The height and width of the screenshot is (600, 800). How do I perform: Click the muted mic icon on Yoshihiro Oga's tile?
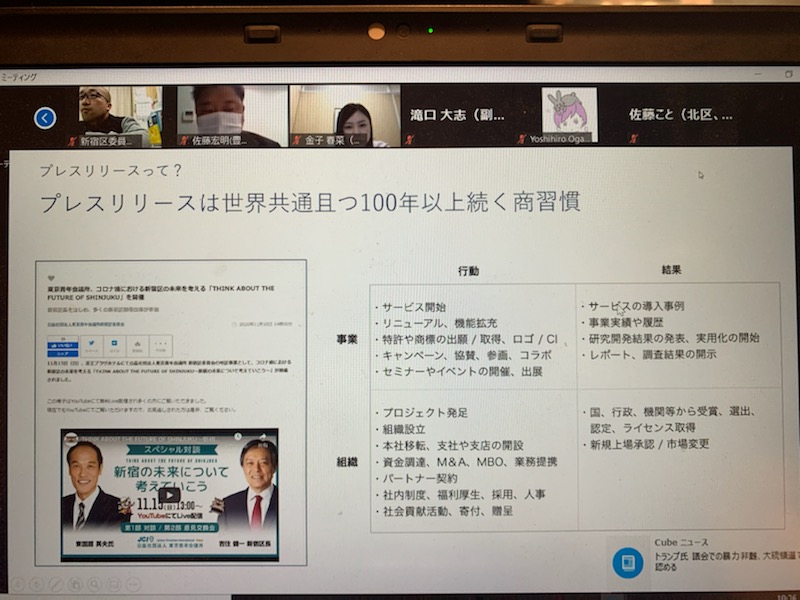522,141
